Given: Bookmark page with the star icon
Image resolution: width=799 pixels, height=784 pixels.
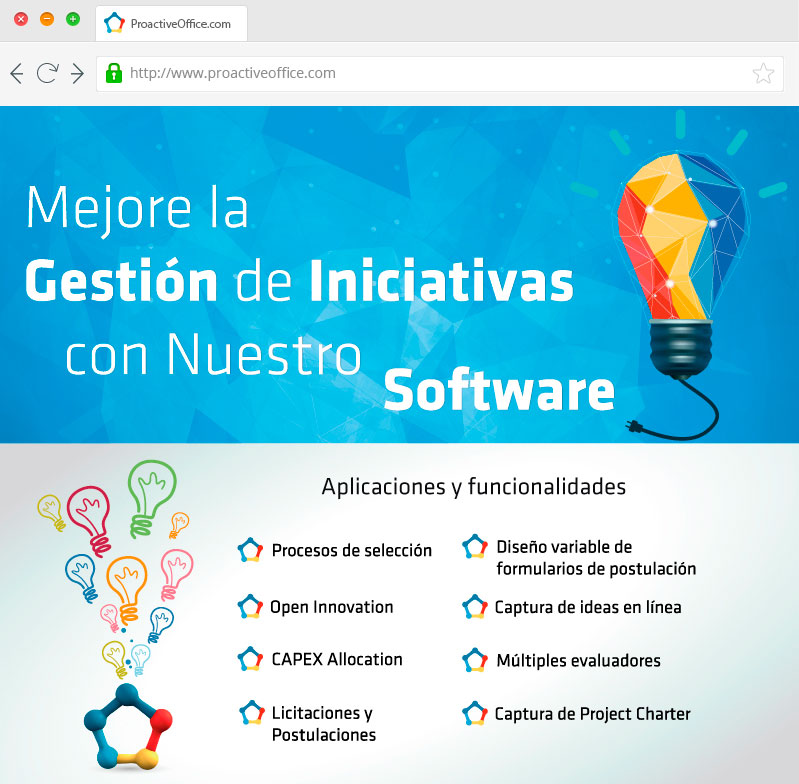Looking at the screenshot, I should [762, 73].
